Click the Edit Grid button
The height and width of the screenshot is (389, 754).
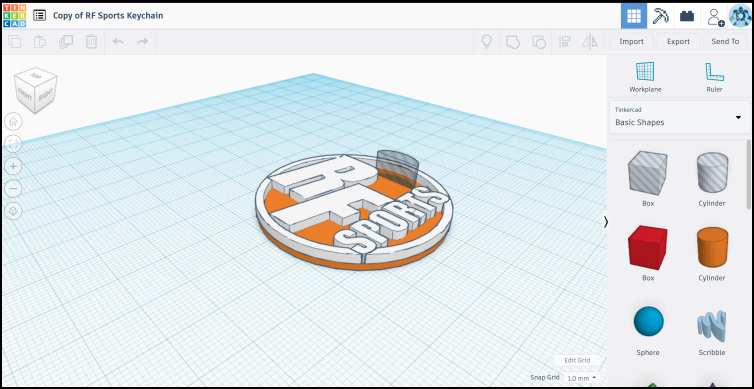point(577,360)
